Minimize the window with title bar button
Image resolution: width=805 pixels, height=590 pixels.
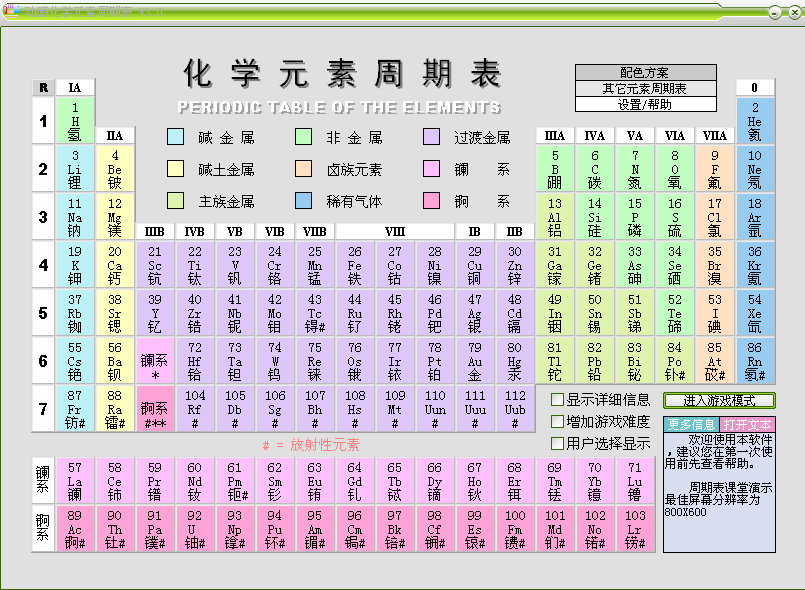[775, 12]
